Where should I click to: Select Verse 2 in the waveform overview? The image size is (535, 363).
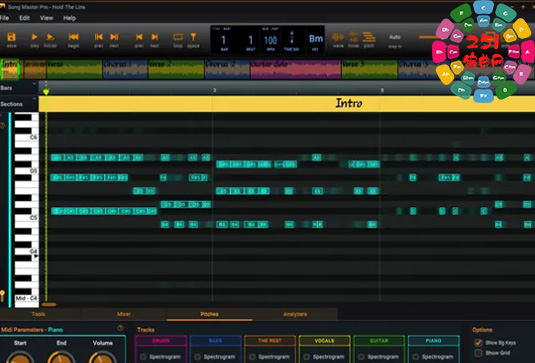(x=176, y=69)
